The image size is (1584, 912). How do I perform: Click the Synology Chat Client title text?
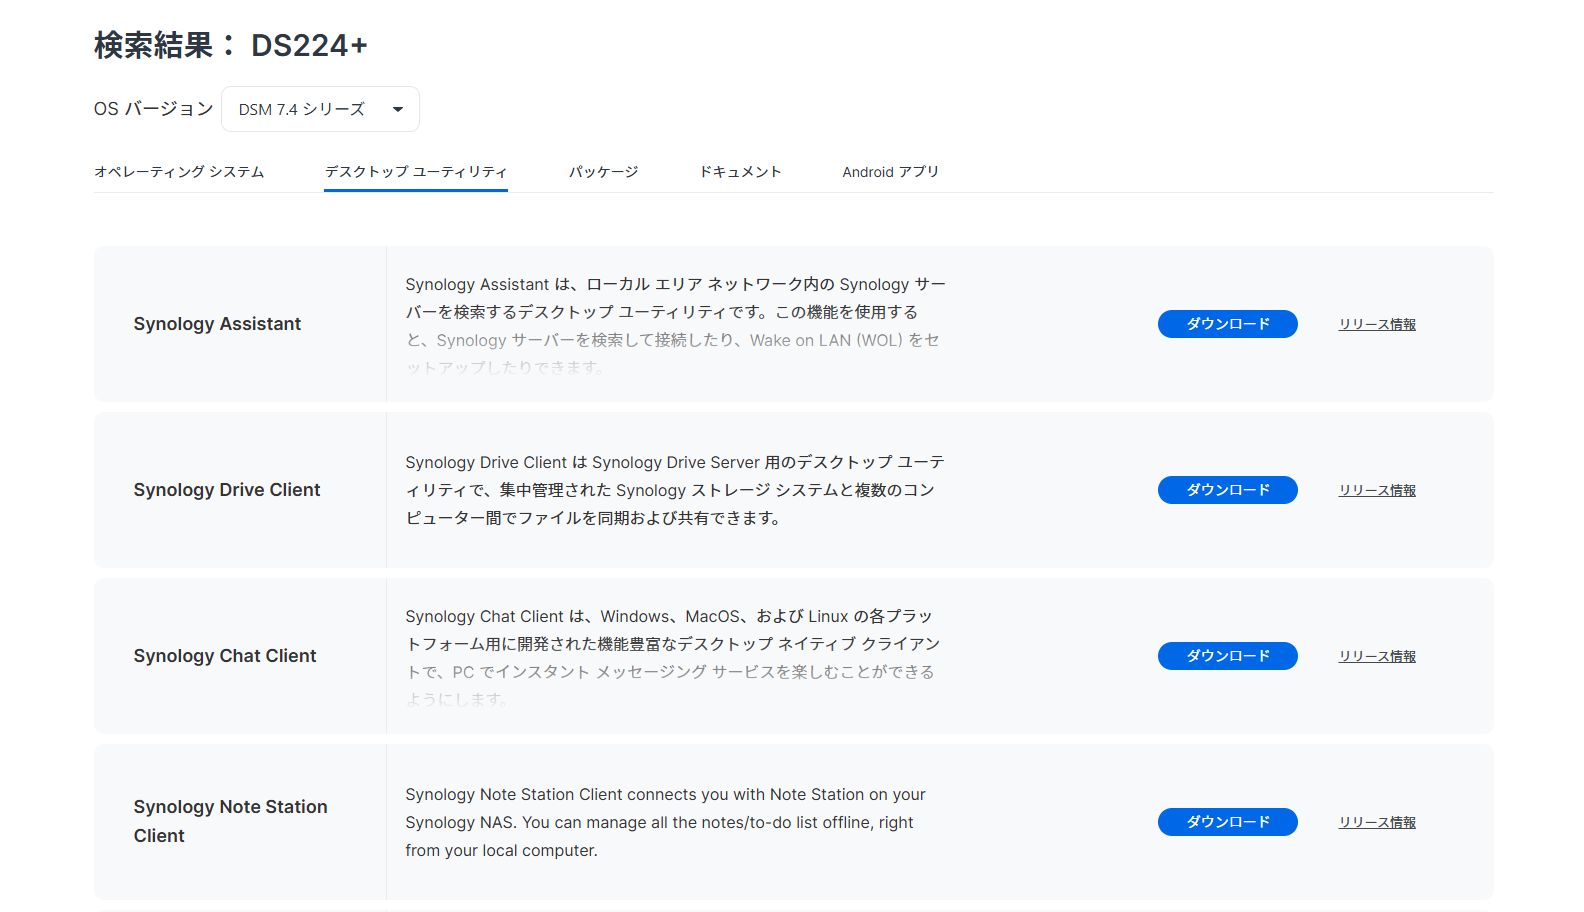coord(225,656)
